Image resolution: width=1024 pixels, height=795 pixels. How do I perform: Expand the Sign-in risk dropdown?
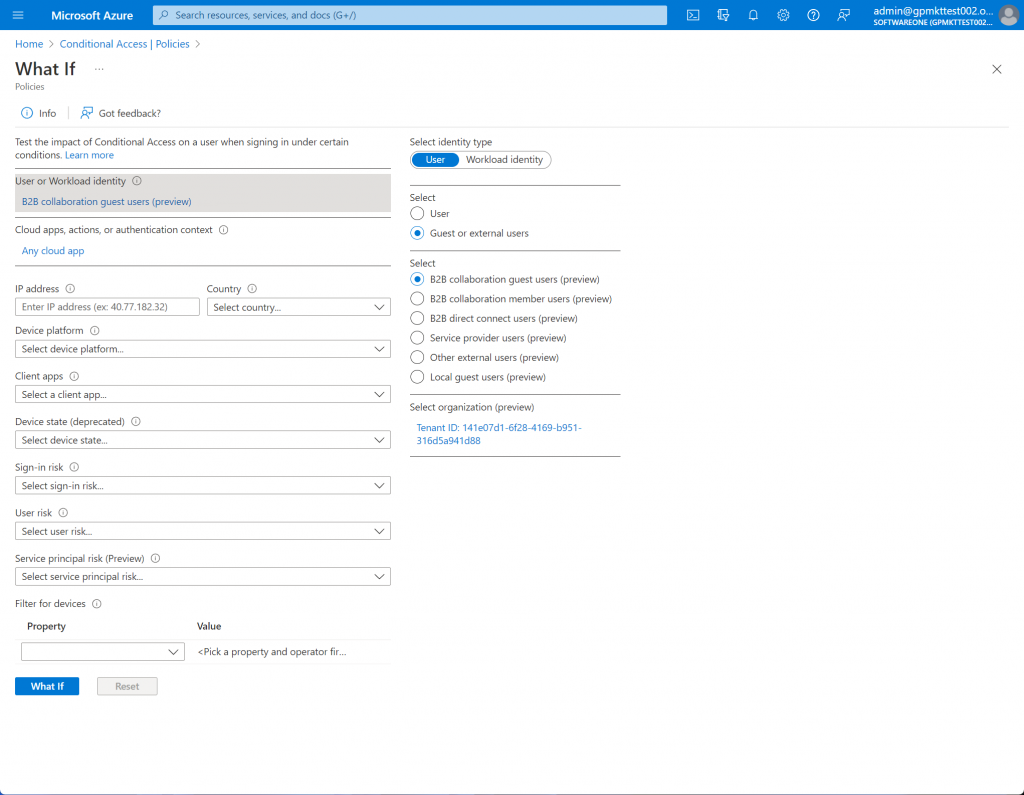tap(202, 486)
